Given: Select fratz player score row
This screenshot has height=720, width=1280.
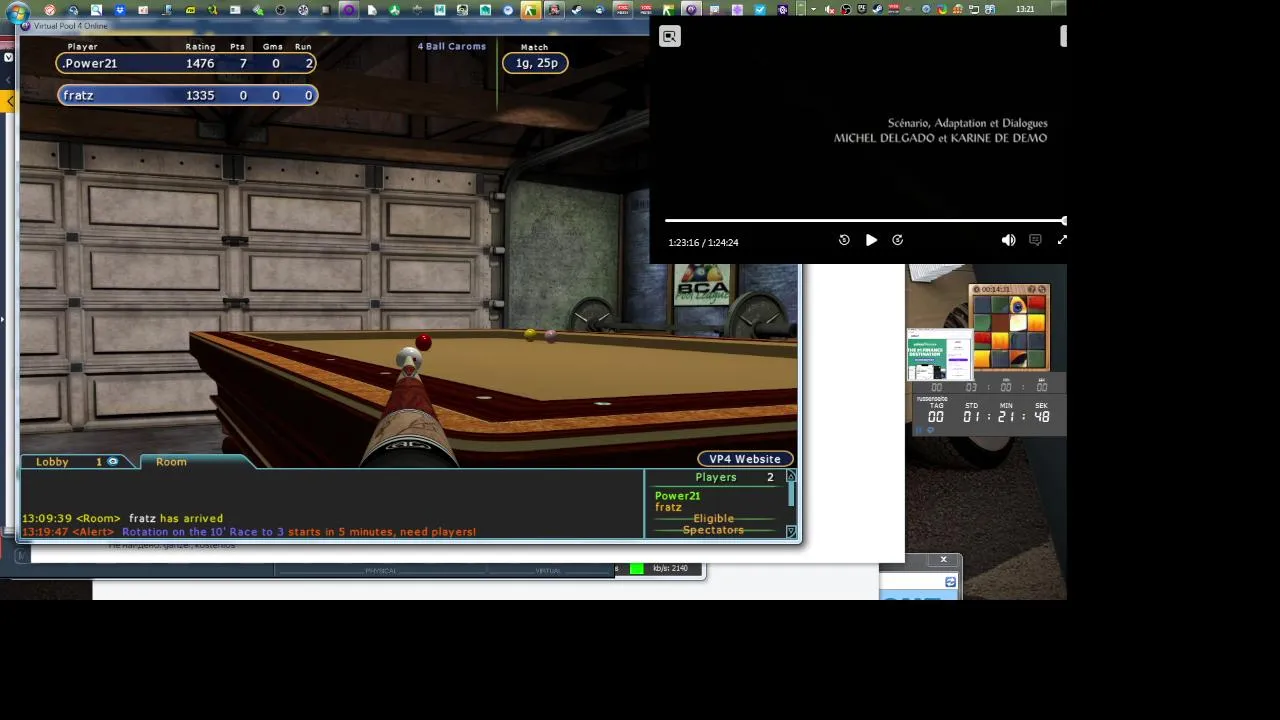Looking at the screenshot, I should 187,95.
